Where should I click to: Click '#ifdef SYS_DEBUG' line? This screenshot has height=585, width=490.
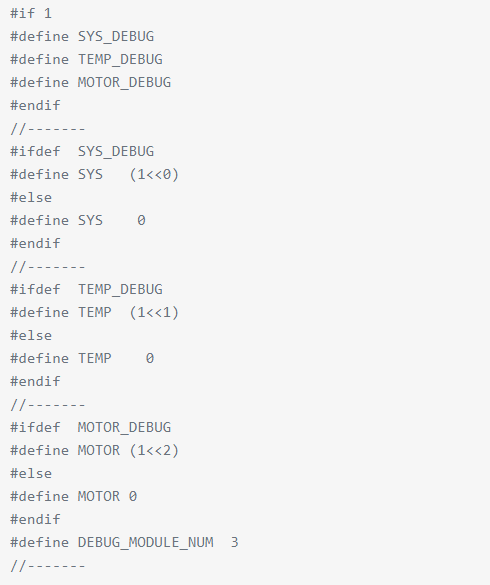coord(82,151)
